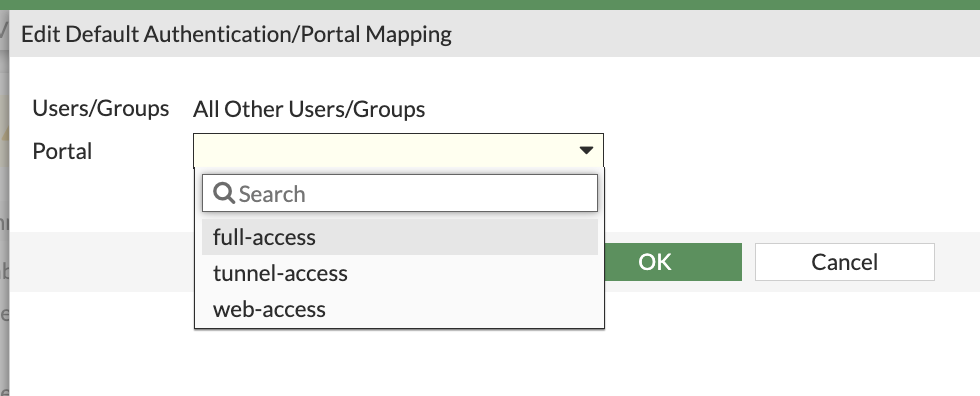This screenshot has height=396, width=980.
Task: Click the green banner above the dialog
Action: [x=490, y=4]
